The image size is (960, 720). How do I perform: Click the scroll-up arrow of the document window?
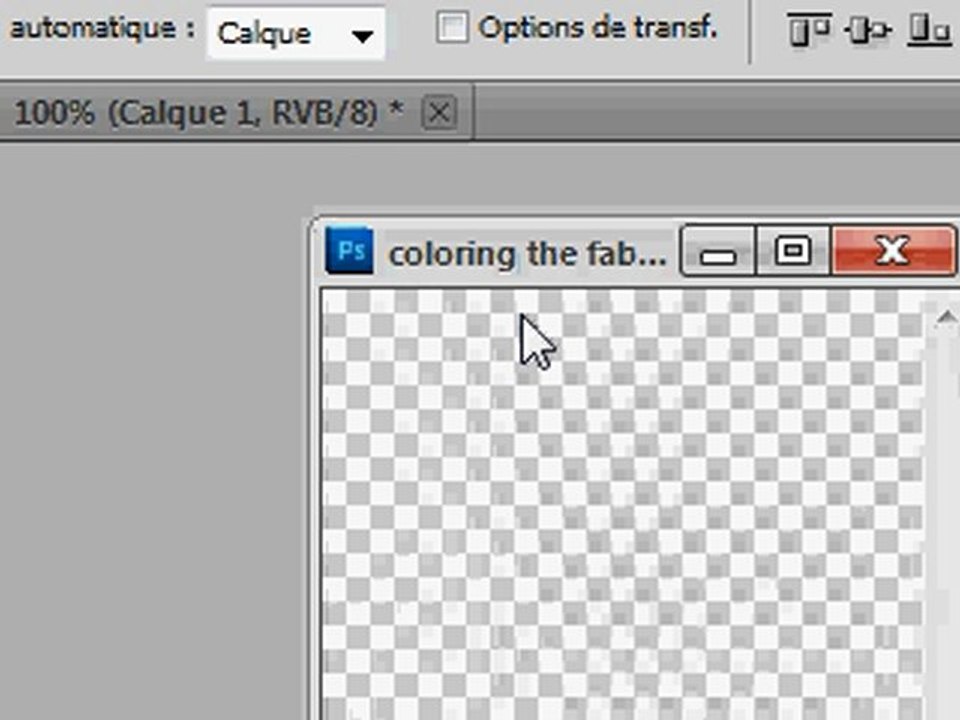coord(946,317)
